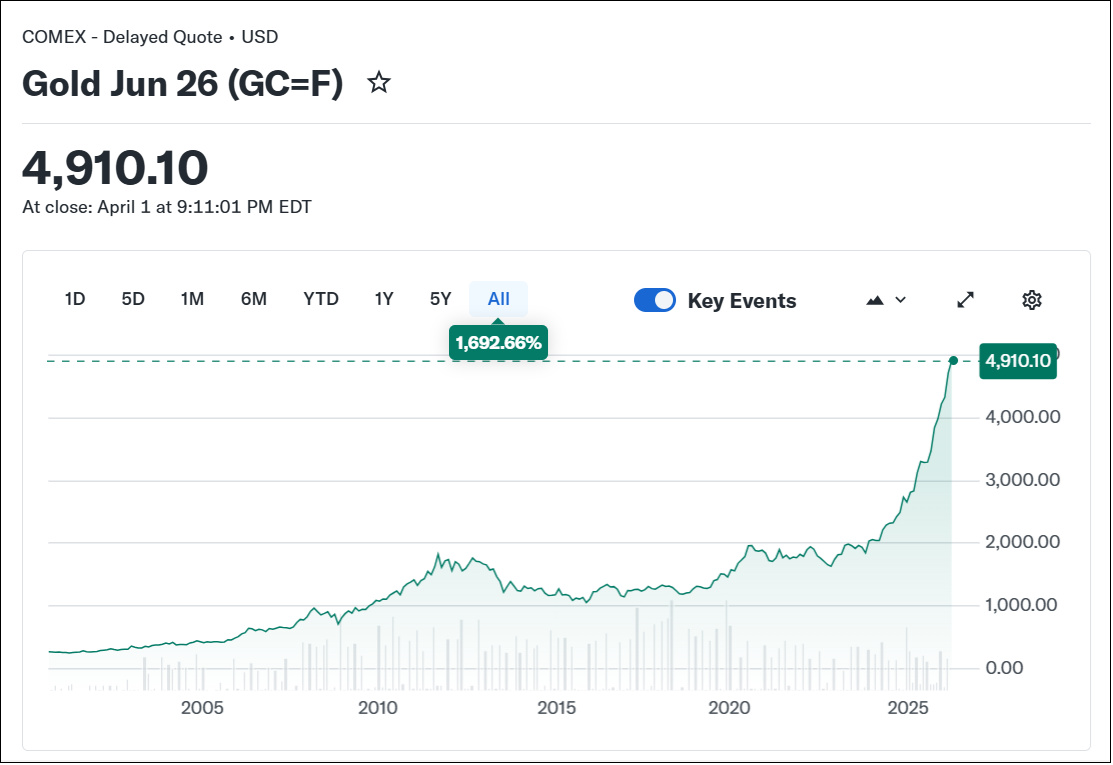This screenshot has height=765, width=1113.
Task: Show the YTD range
Action: [x=321, y=299]
